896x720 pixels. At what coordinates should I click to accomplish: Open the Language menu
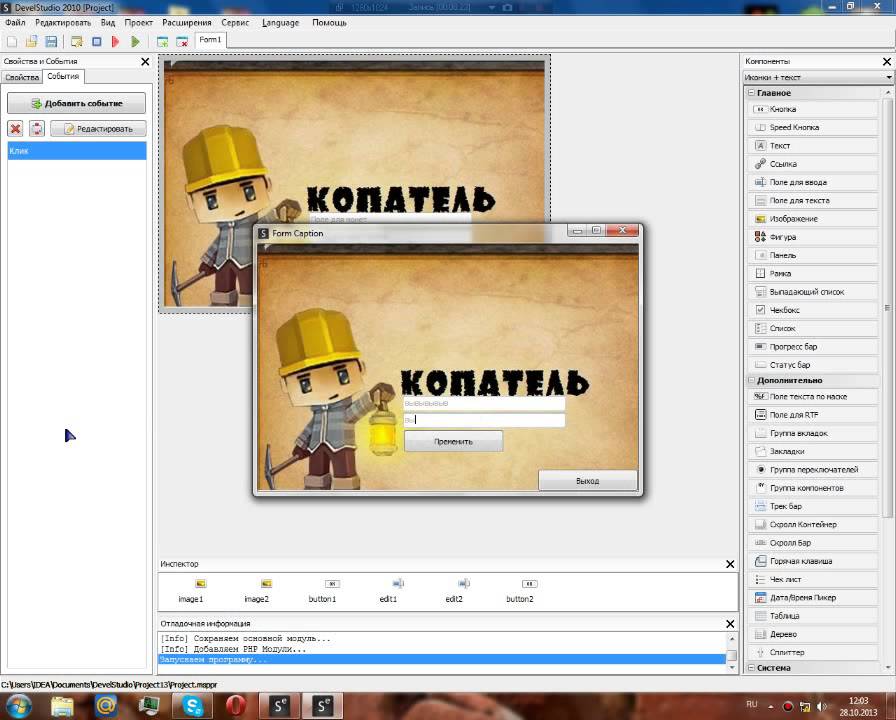281,23
